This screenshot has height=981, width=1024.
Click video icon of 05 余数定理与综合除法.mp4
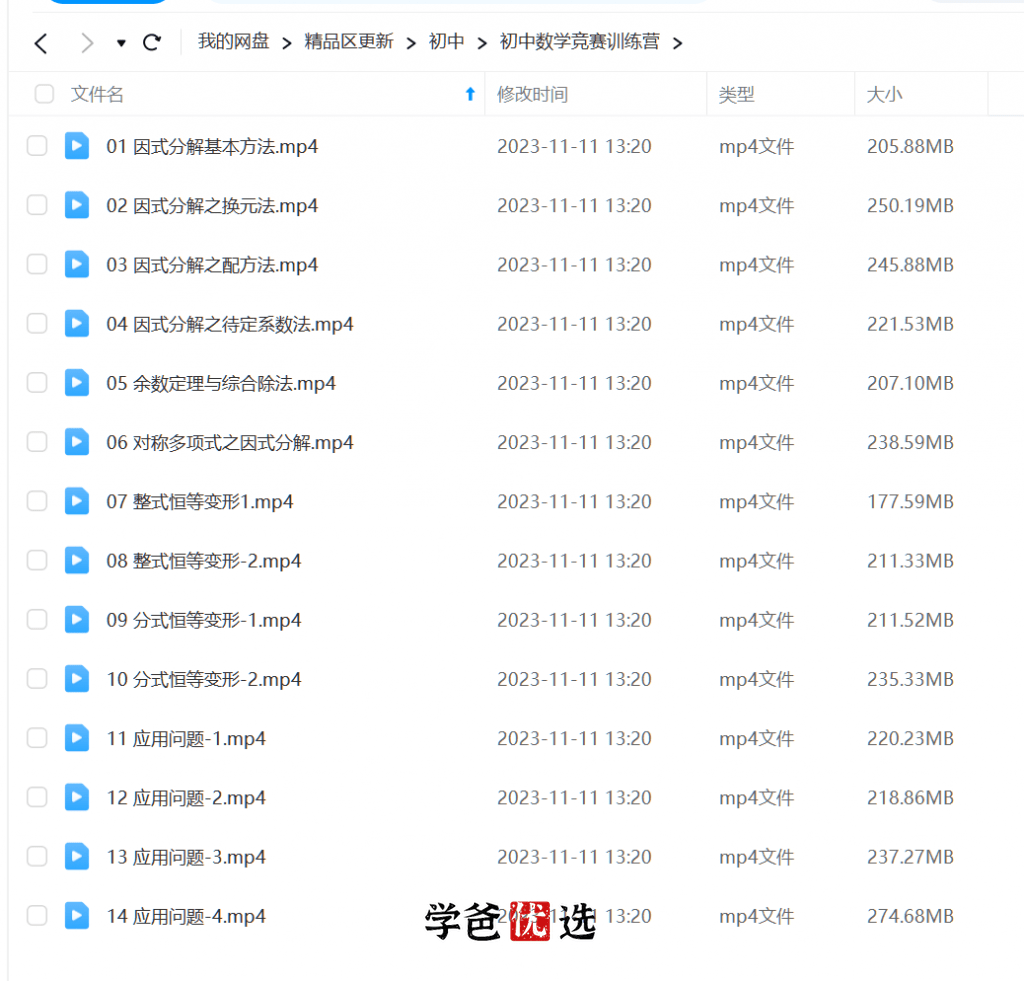coord(77,383)
